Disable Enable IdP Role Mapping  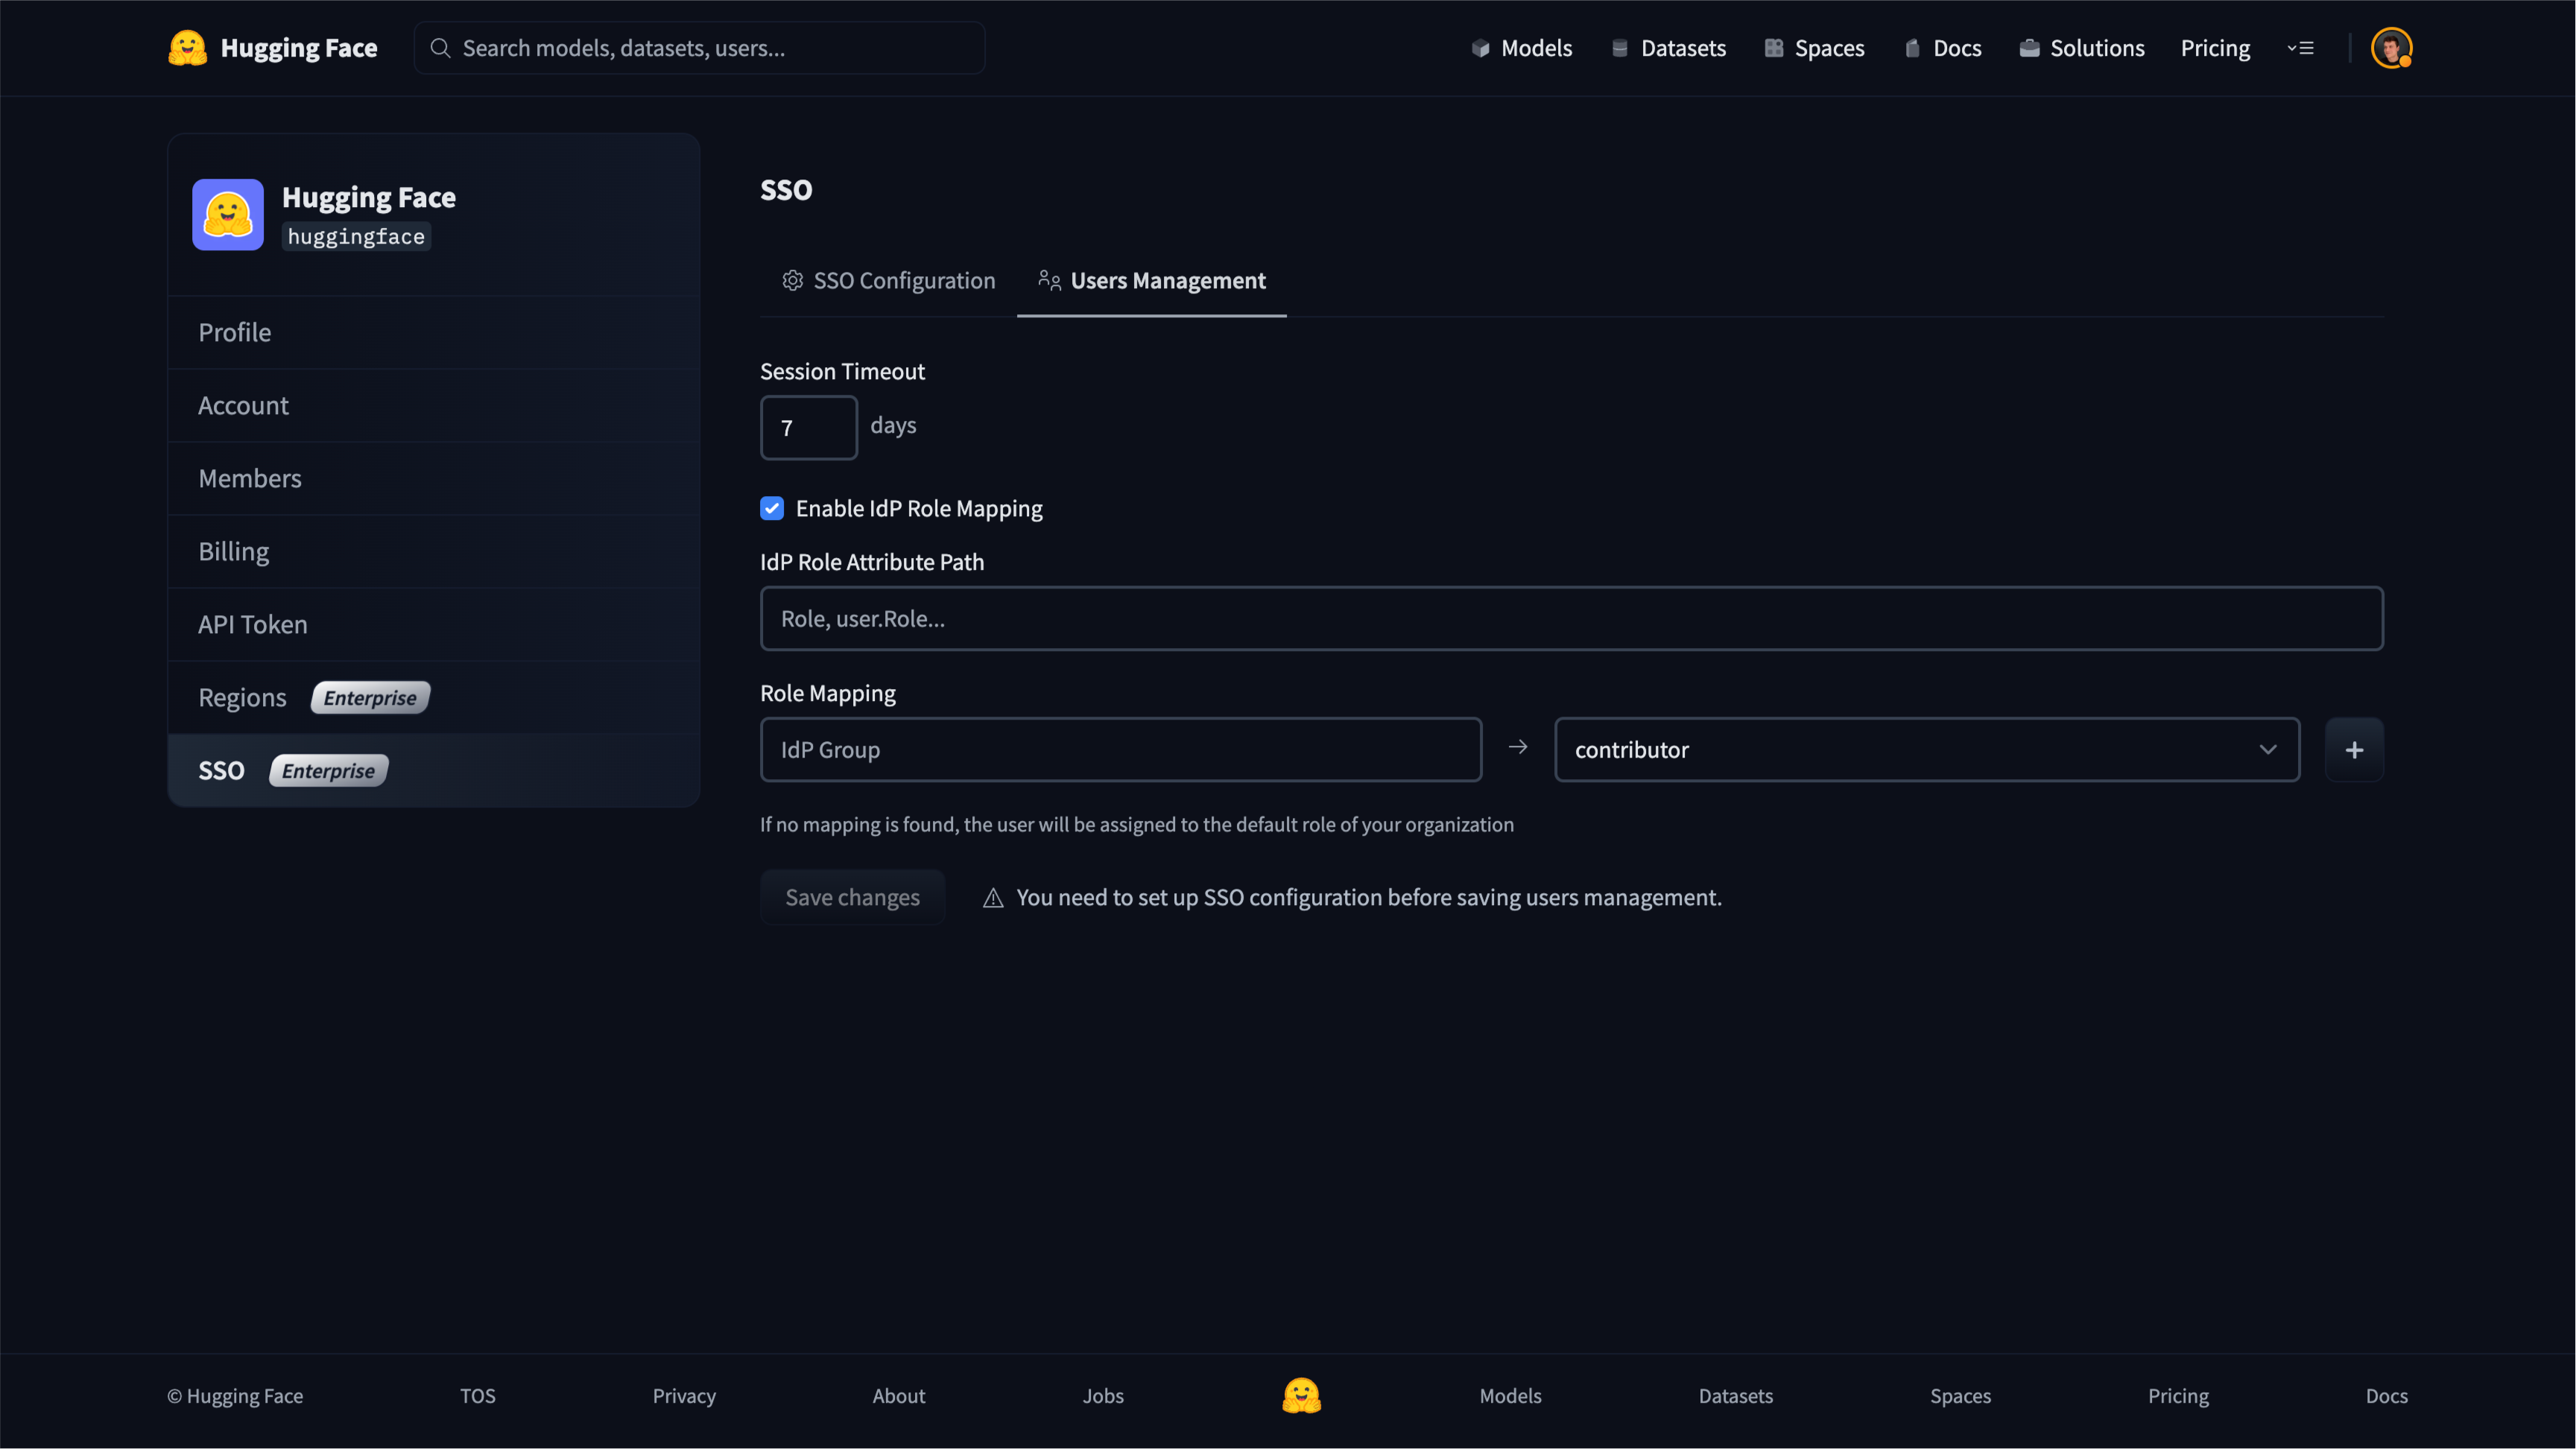(x=772, y=508)
